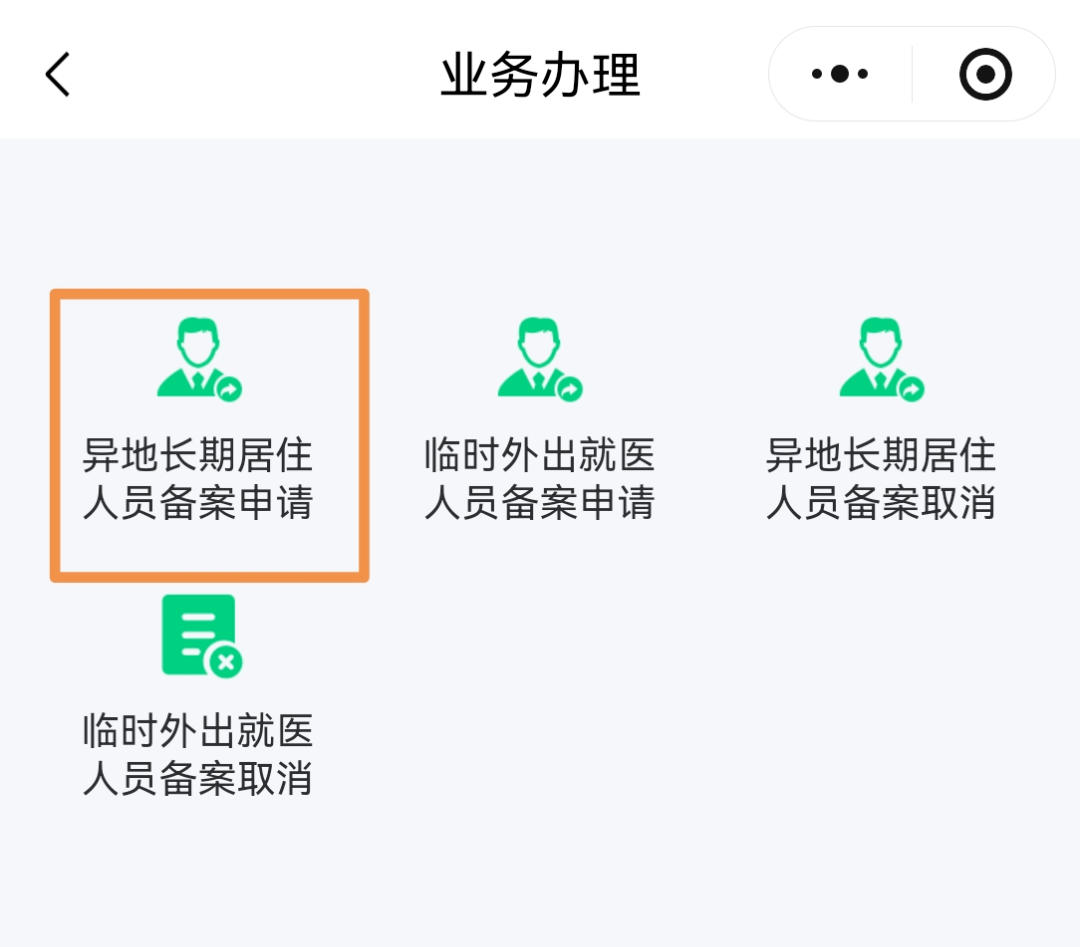Open 临时外出就医人员备案申请 text label
Image resolution: width=1080 pixels, height=947 pixels.
(539, 479)
